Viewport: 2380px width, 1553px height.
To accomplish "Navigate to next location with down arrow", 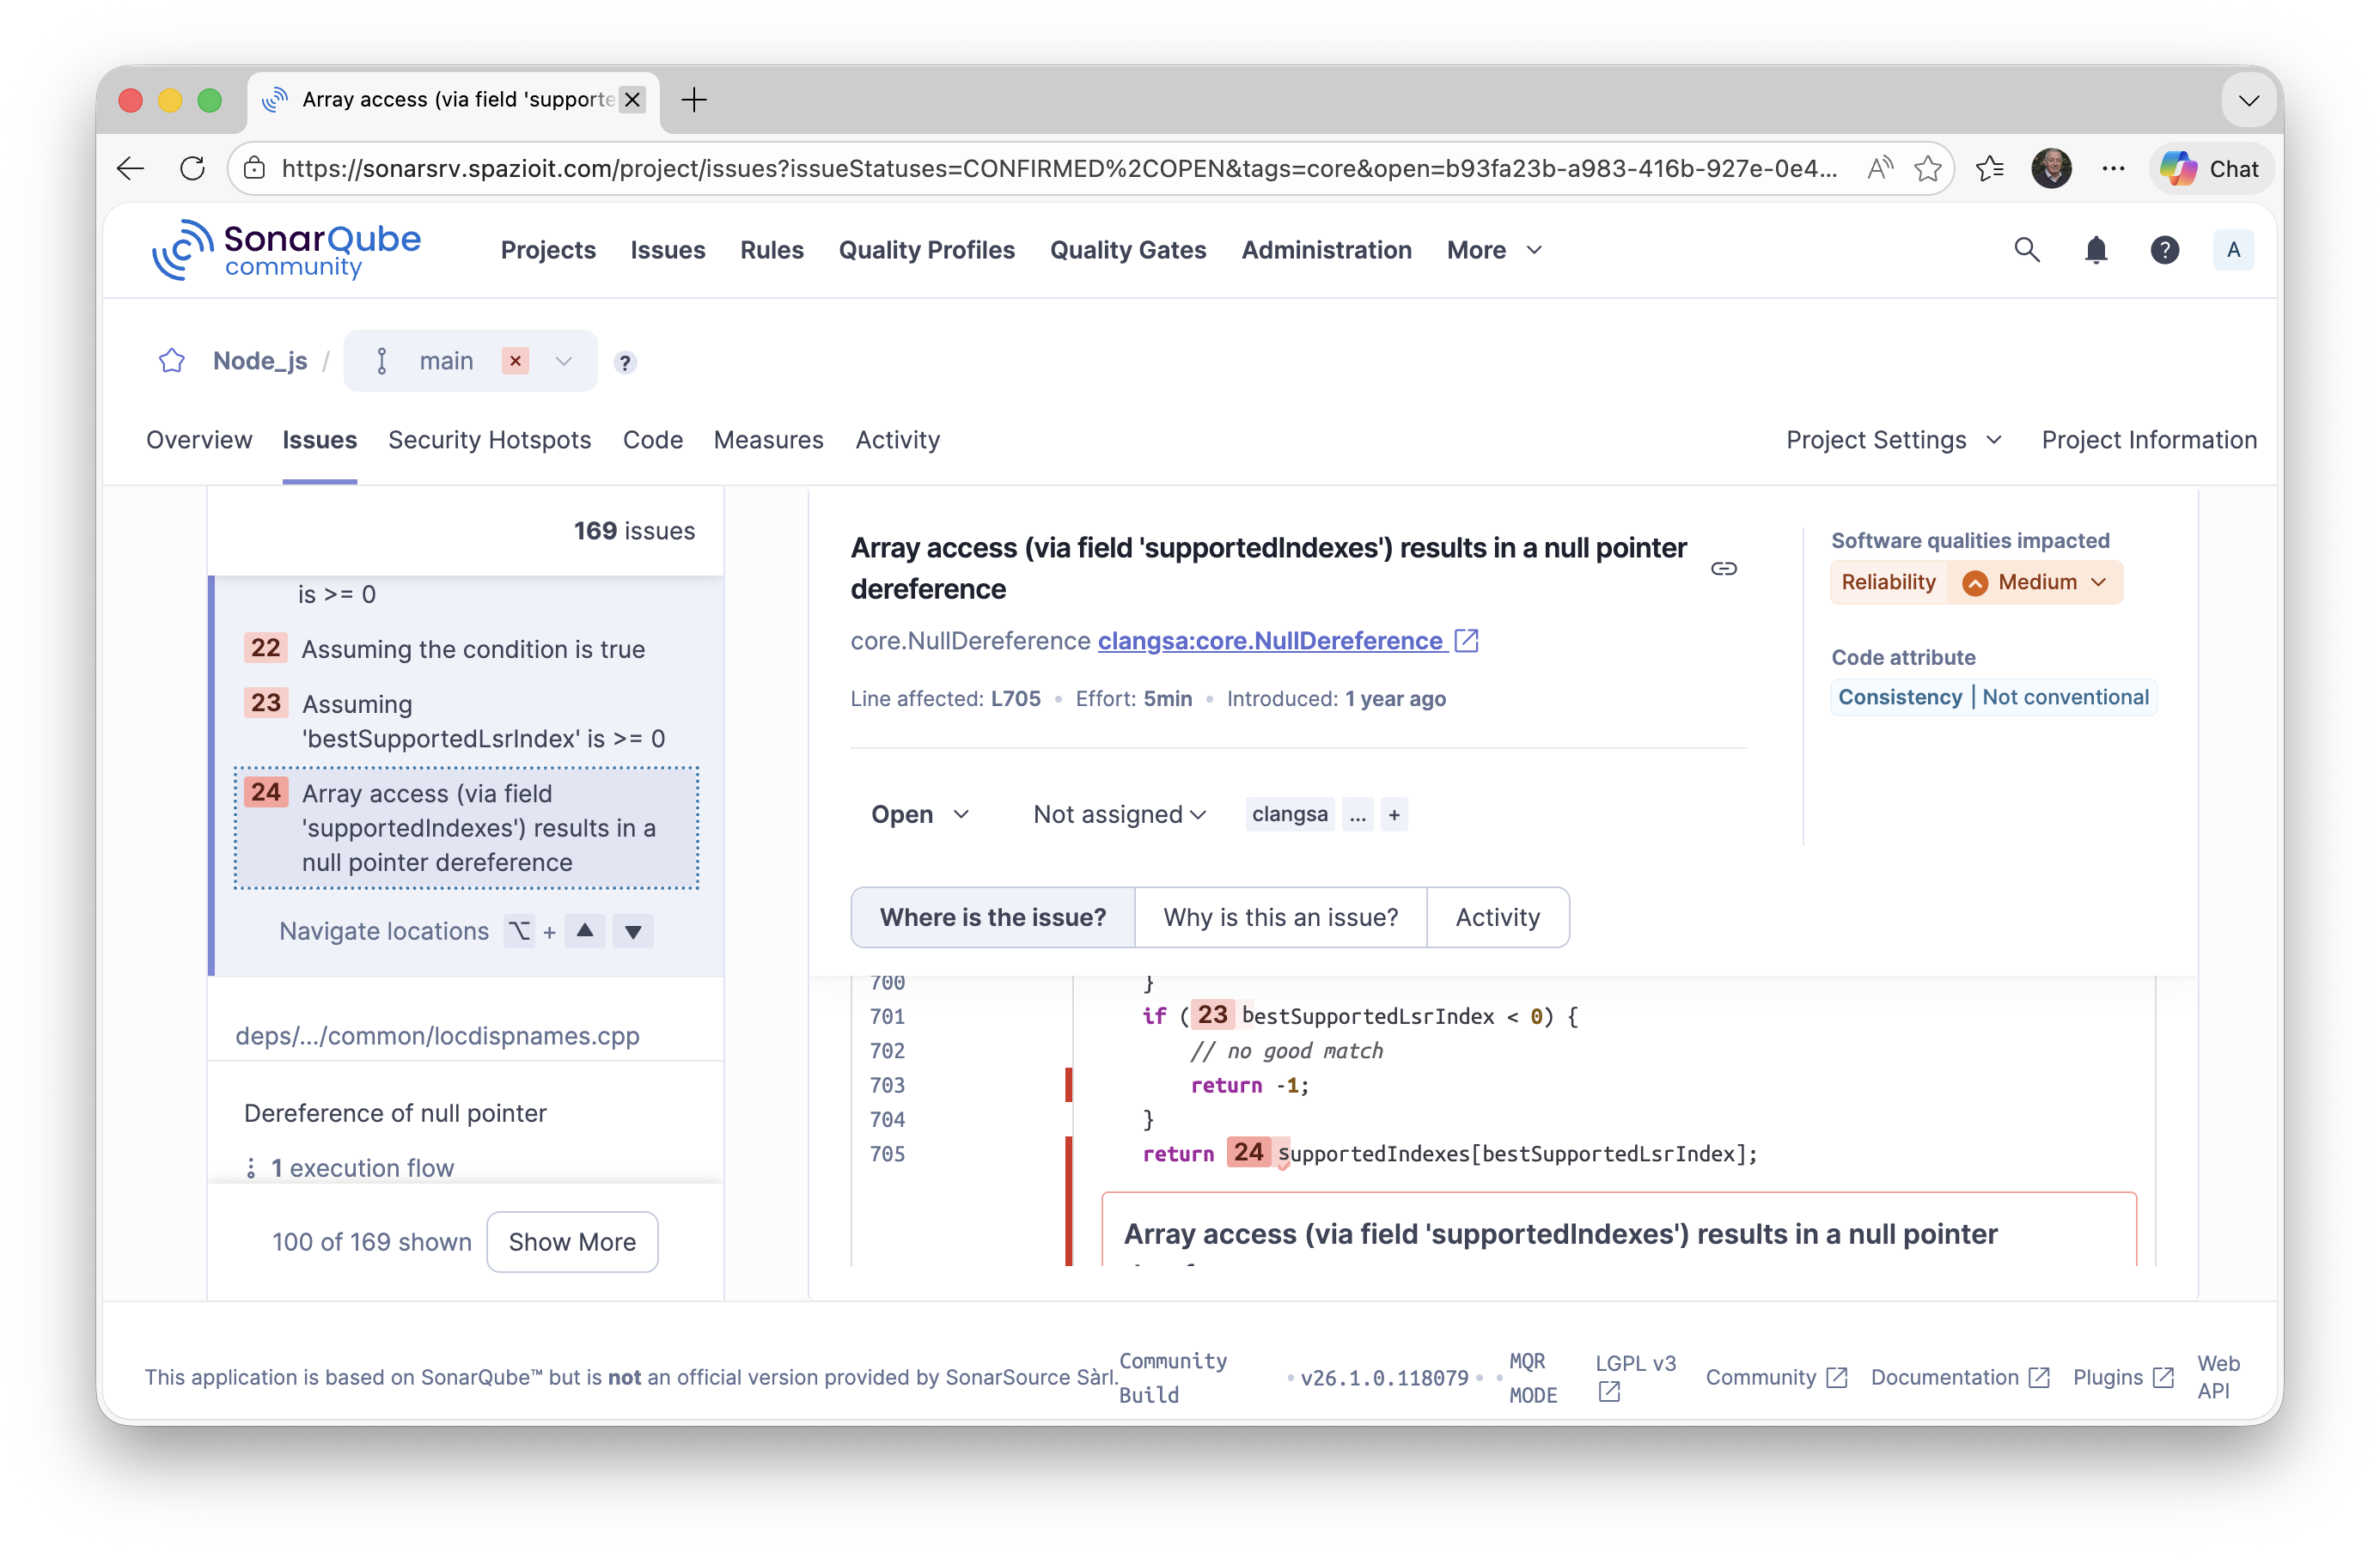I will 632,931.
